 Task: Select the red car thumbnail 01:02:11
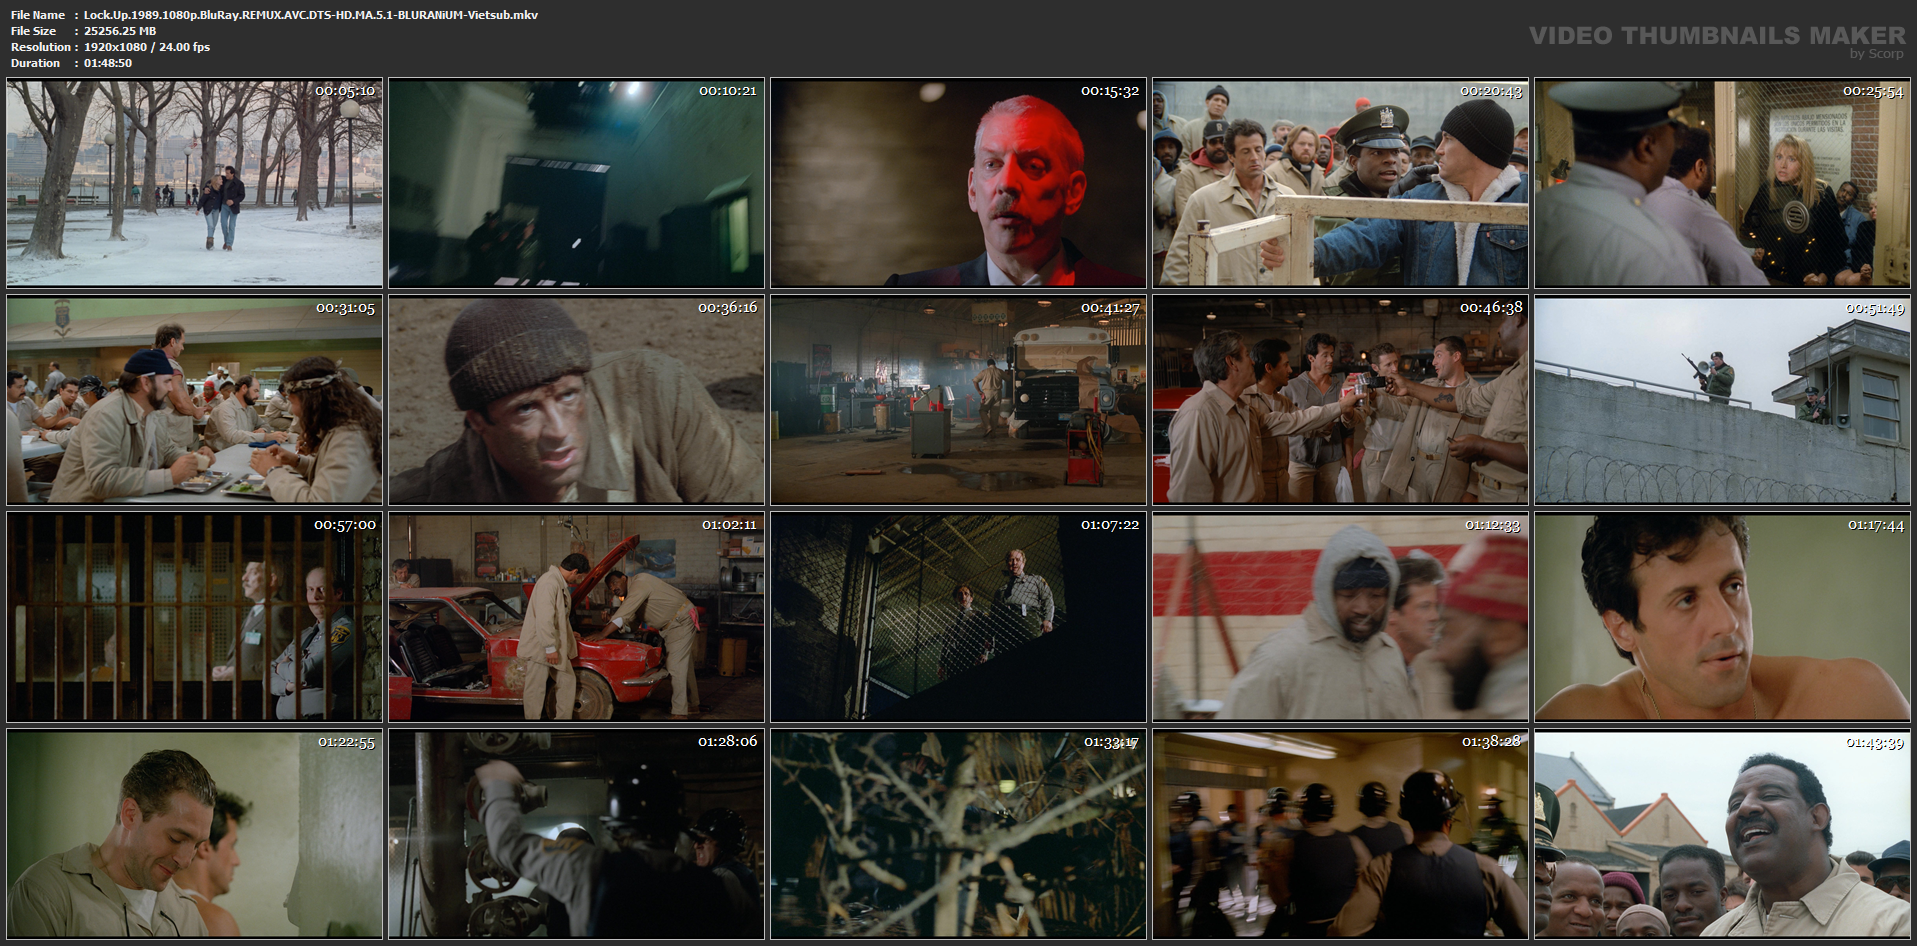[x=576, y=617]
